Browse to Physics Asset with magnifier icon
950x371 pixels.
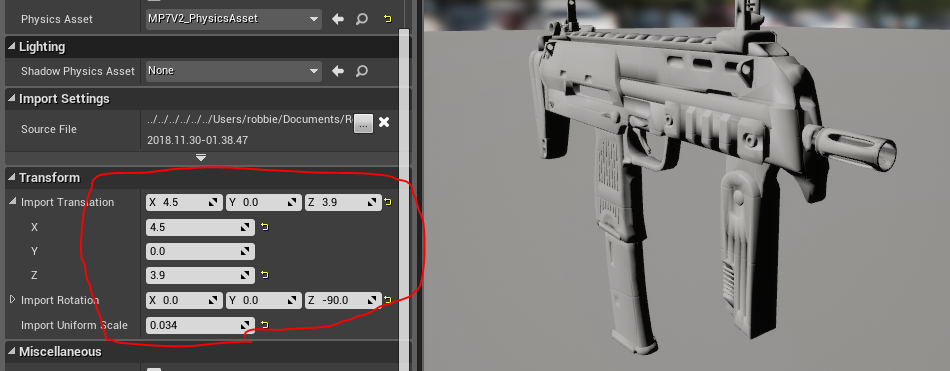362,19
